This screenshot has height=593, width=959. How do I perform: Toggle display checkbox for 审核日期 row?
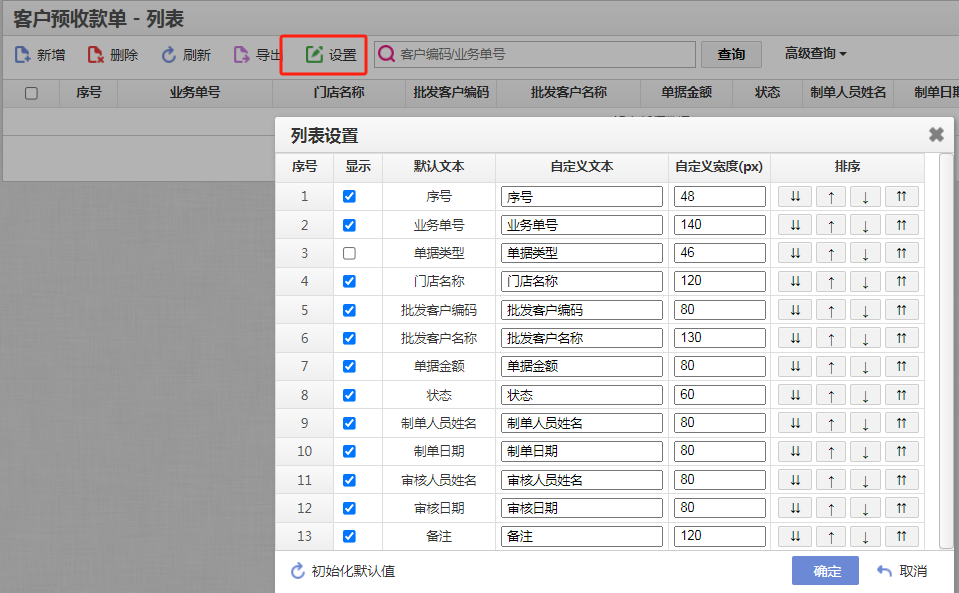(349, 508)
